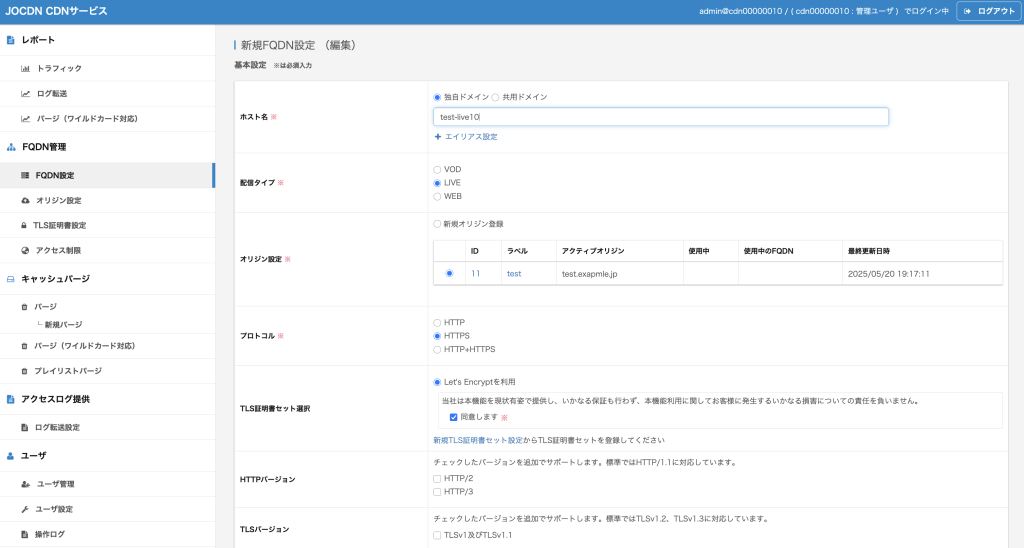Click the user management people icon
Image resolution: width=1024 pixels, height=548 pixels.
tap(25, 484)
